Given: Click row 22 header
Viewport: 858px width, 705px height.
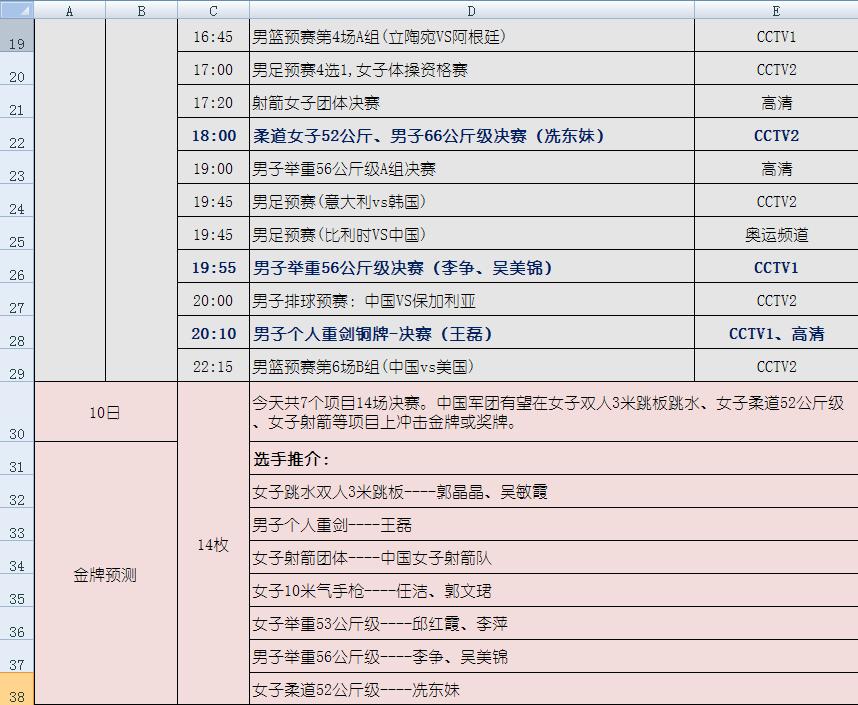Looking at the screenshot, I should point(17,136).
